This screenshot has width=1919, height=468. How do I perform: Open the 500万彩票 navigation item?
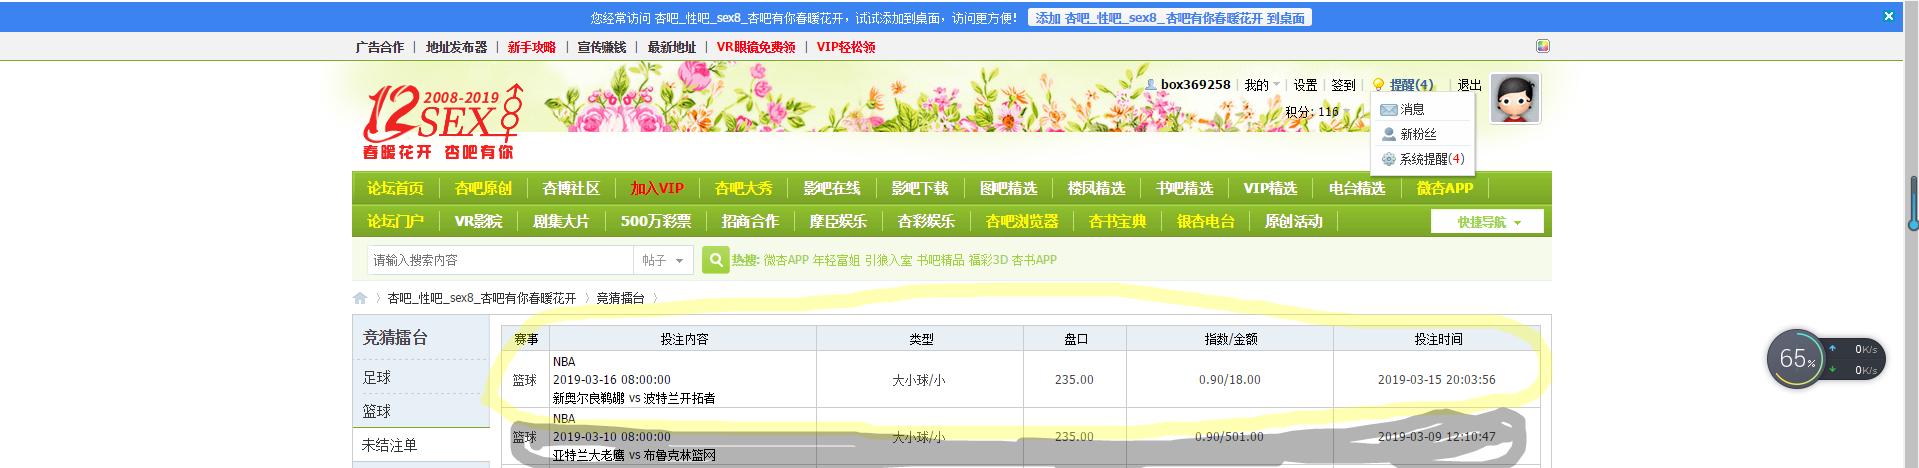click(655, 221)
